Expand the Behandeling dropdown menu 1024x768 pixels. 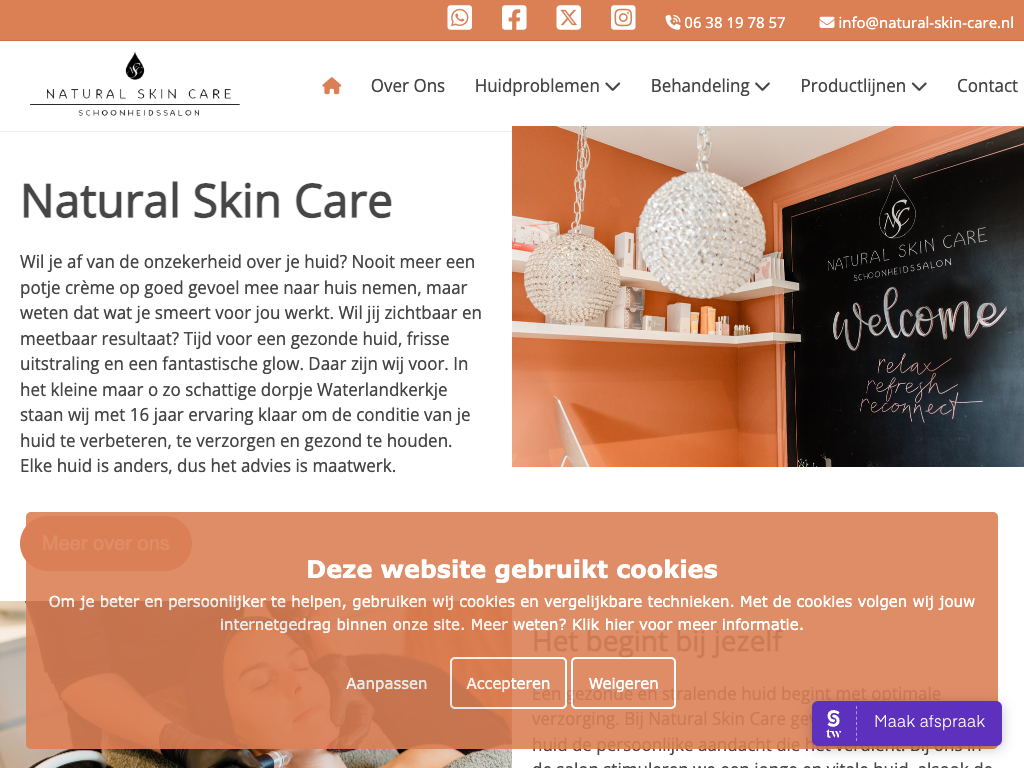[711, 86]
